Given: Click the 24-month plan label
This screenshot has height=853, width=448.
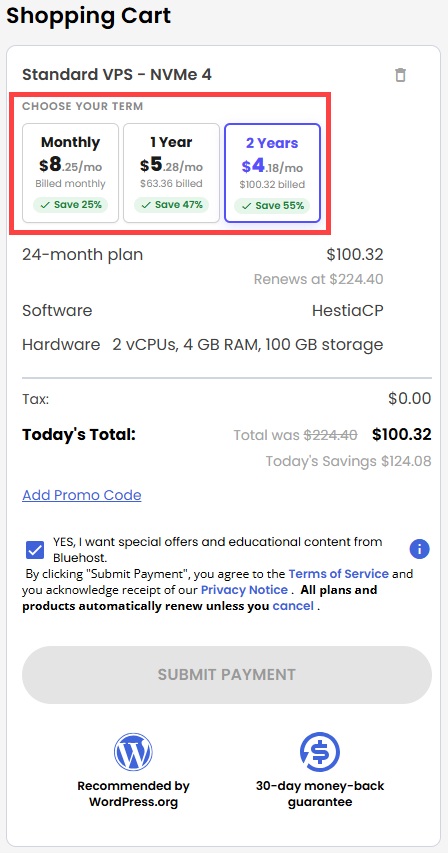Looking at the screenshot, I should tap(83, 255).
